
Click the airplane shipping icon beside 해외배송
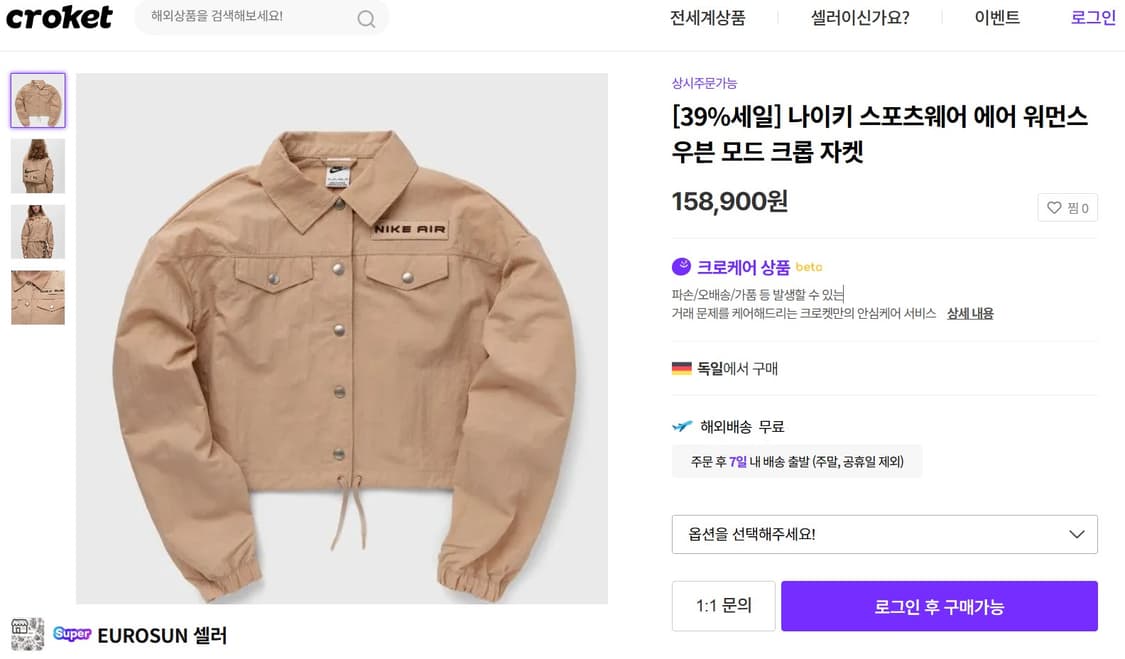tap(680, 425)
